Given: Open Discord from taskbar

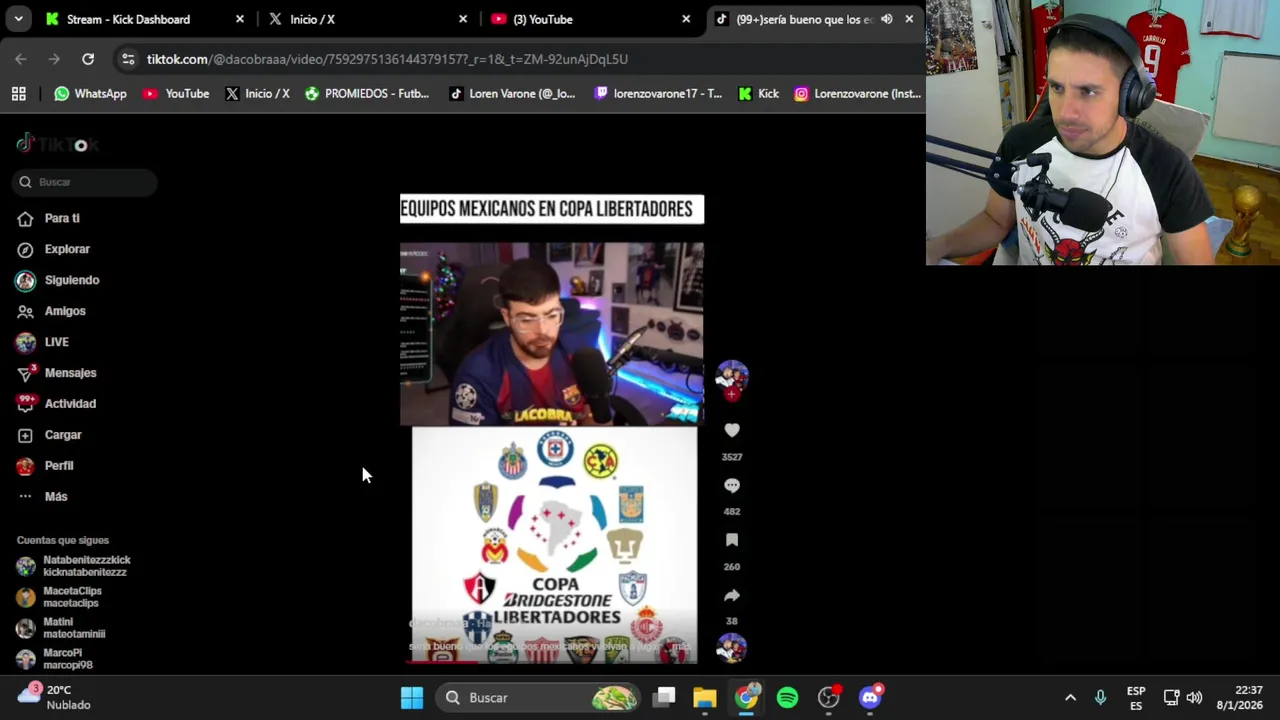Looking at the screenshot, I should pyautogui.click(x=870, y=698).
